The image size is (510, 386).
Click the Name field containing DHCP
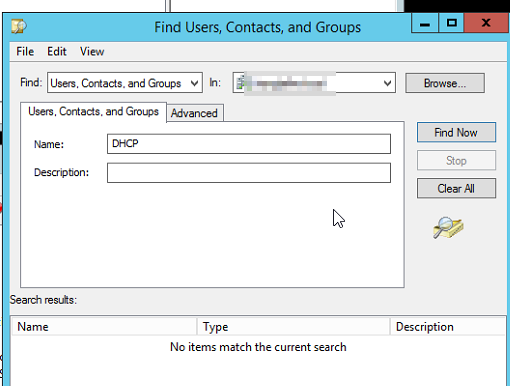point(249,144)
